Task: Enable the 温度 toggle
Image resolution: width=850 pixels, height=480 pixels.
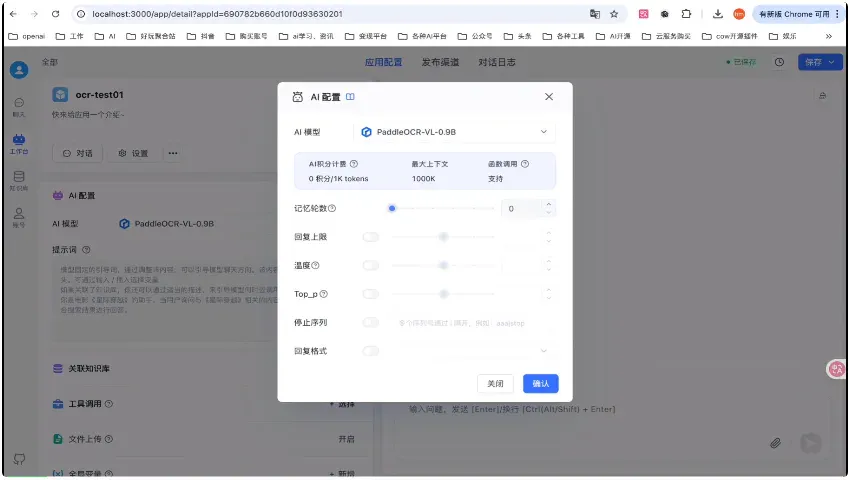Action: (x=371, y=265)
